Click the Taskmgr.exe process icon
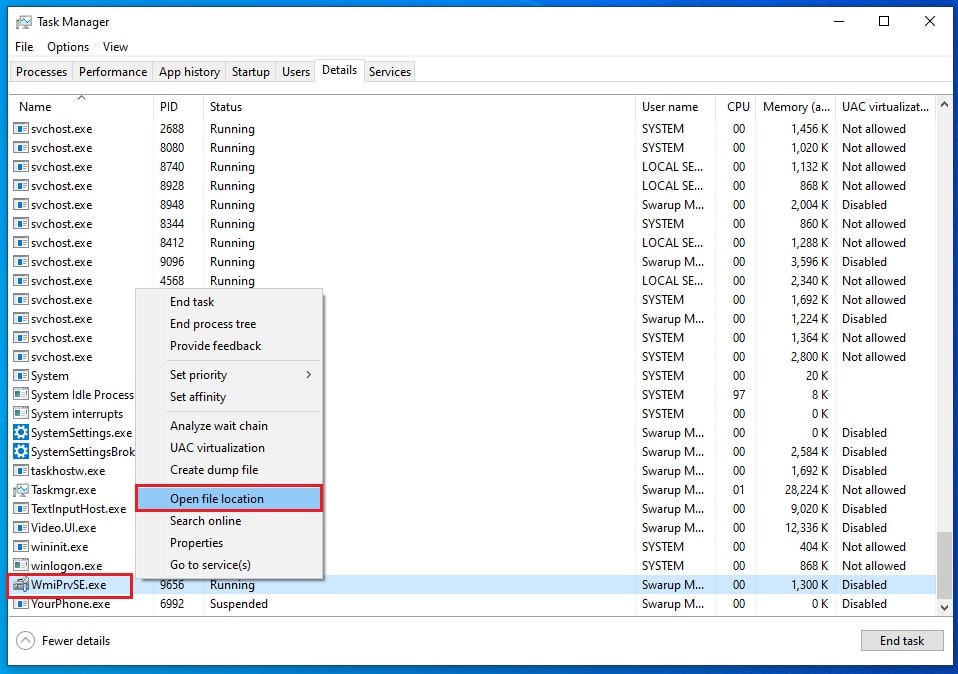Viewport: 958px width, 674px height. click(x=21, y=489)
